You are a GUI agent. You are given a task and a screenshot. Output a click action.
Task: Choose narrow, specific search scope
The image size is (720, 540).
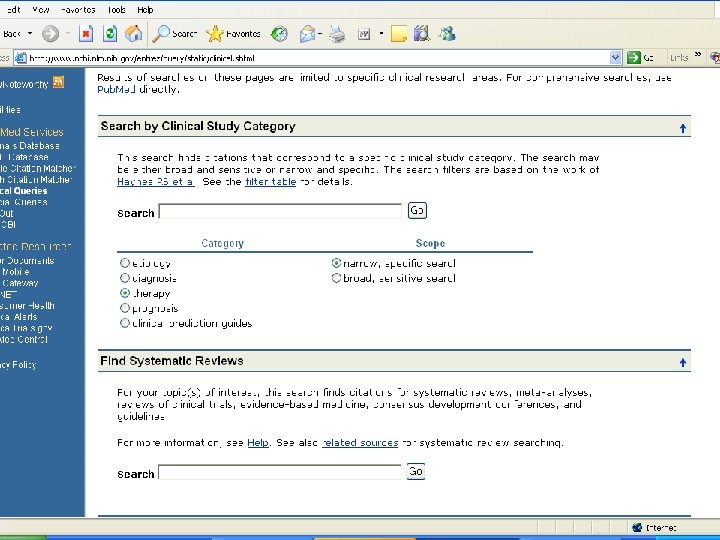click(336, 263)
